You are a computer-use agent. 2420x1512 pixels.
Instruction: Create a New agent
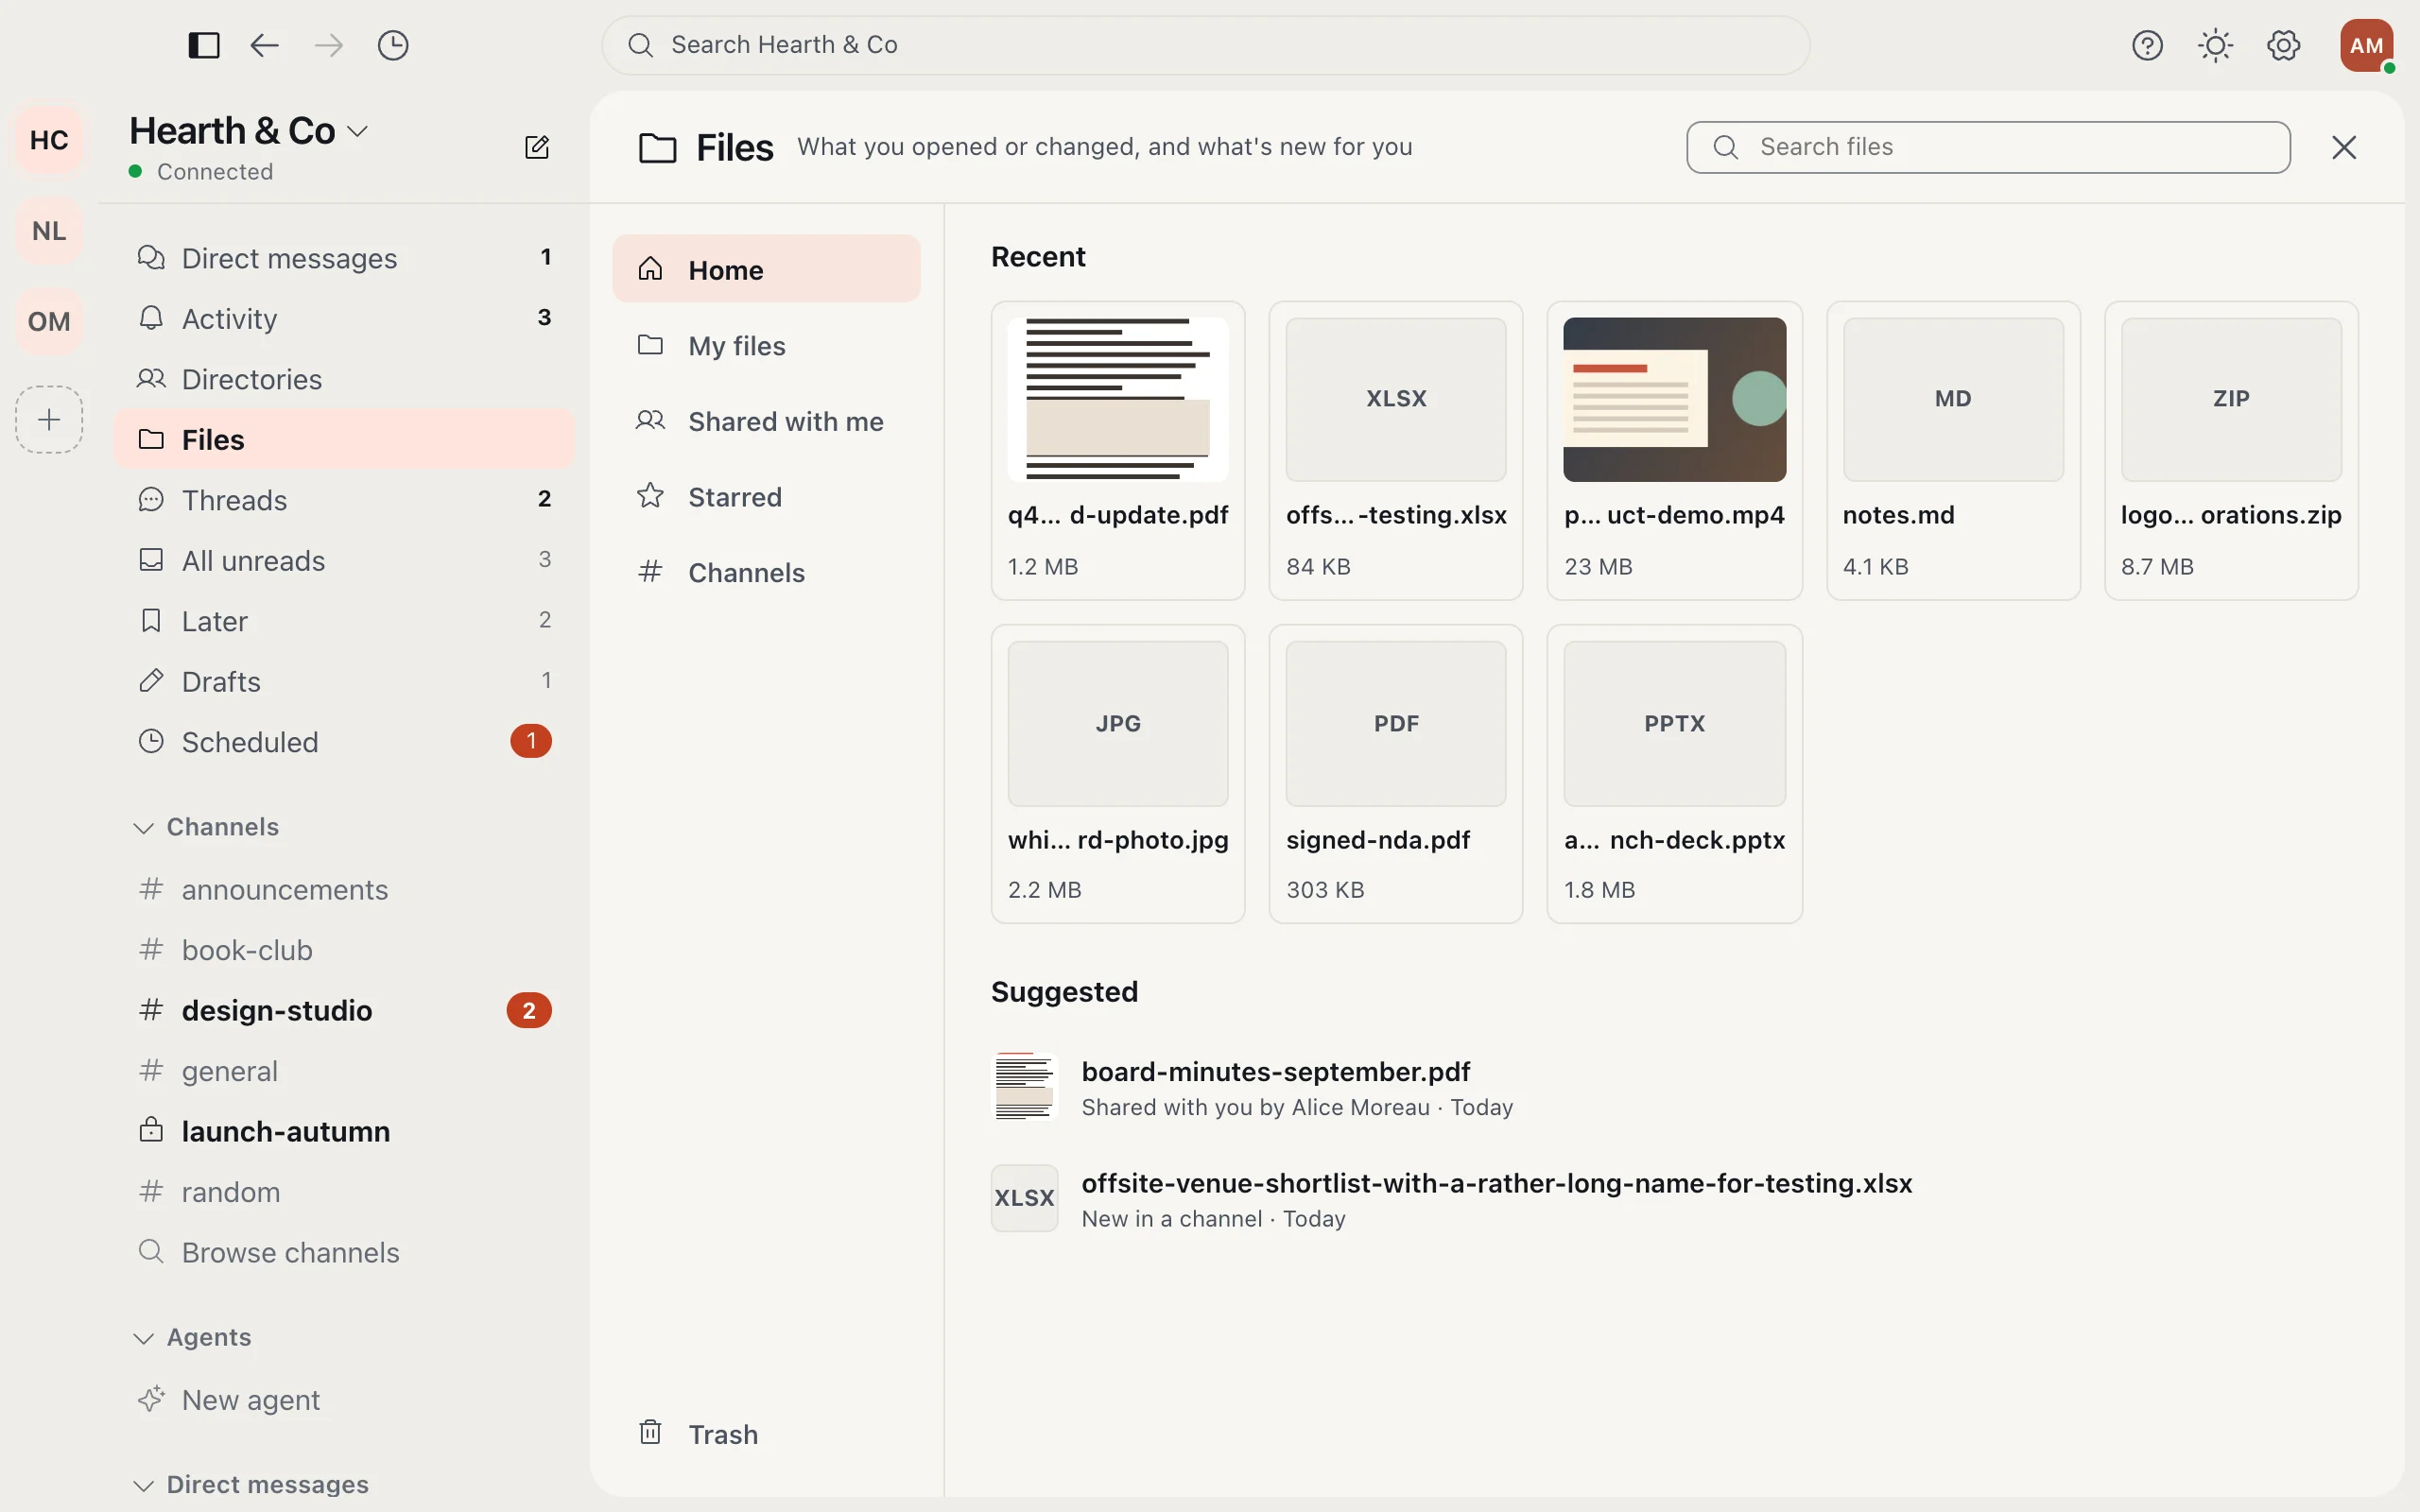(x=344, y=1399)
